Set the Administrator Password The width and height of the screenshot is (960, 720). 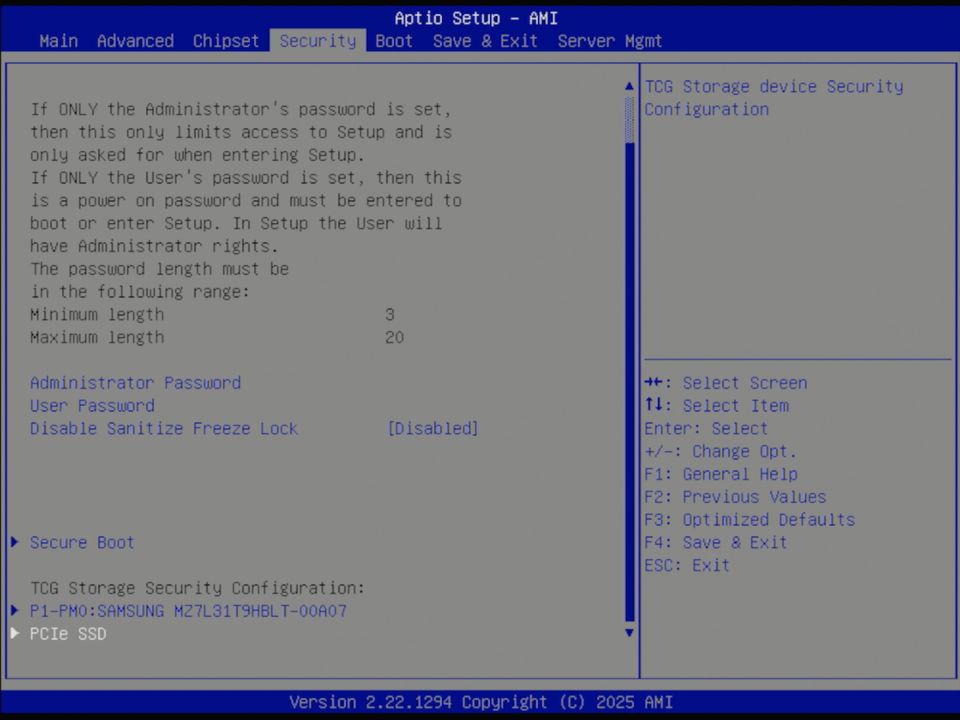135,382
